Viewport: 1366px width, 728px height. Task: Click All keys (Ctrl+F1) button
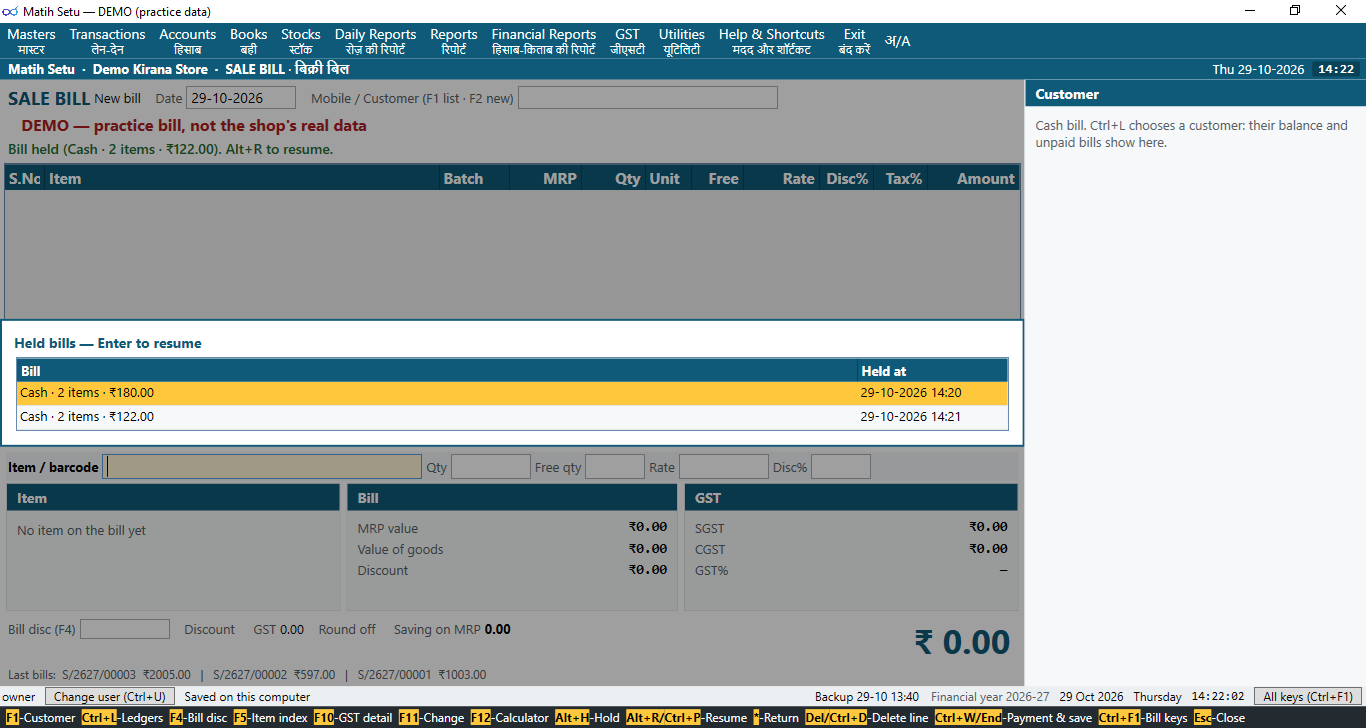(1308, 696)
